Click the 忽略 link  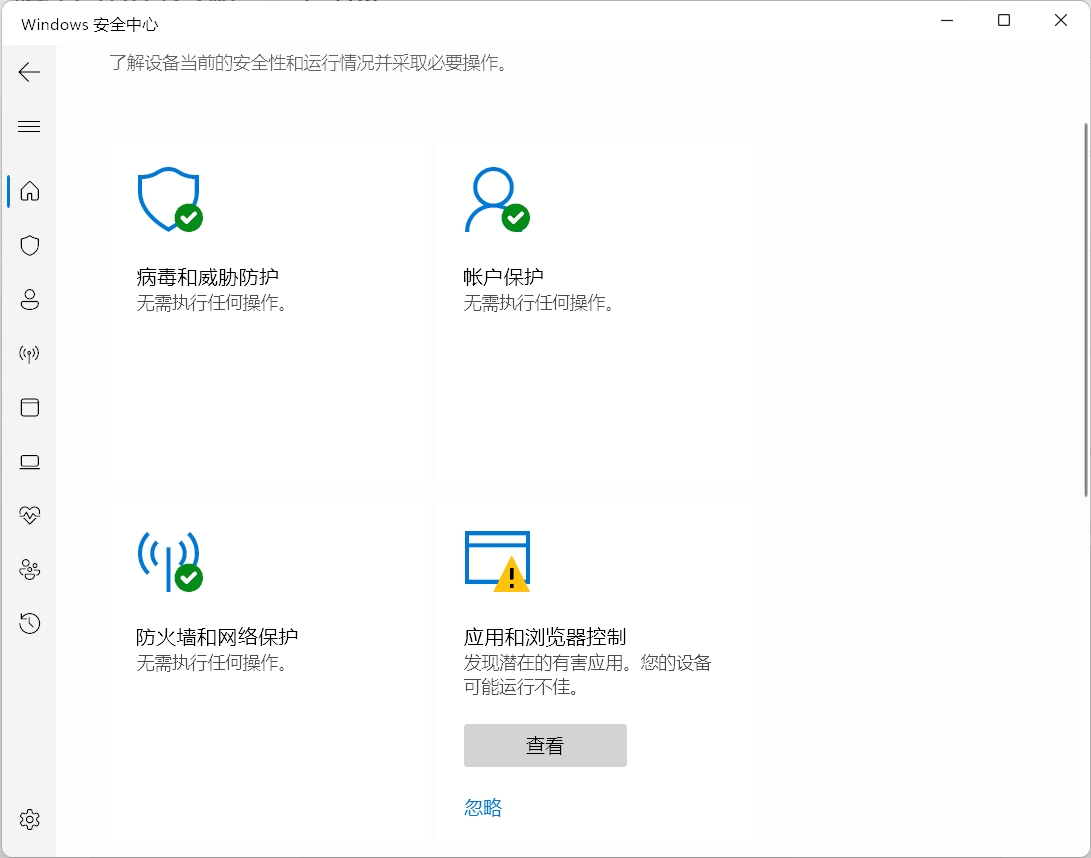(x=483, y=807)
